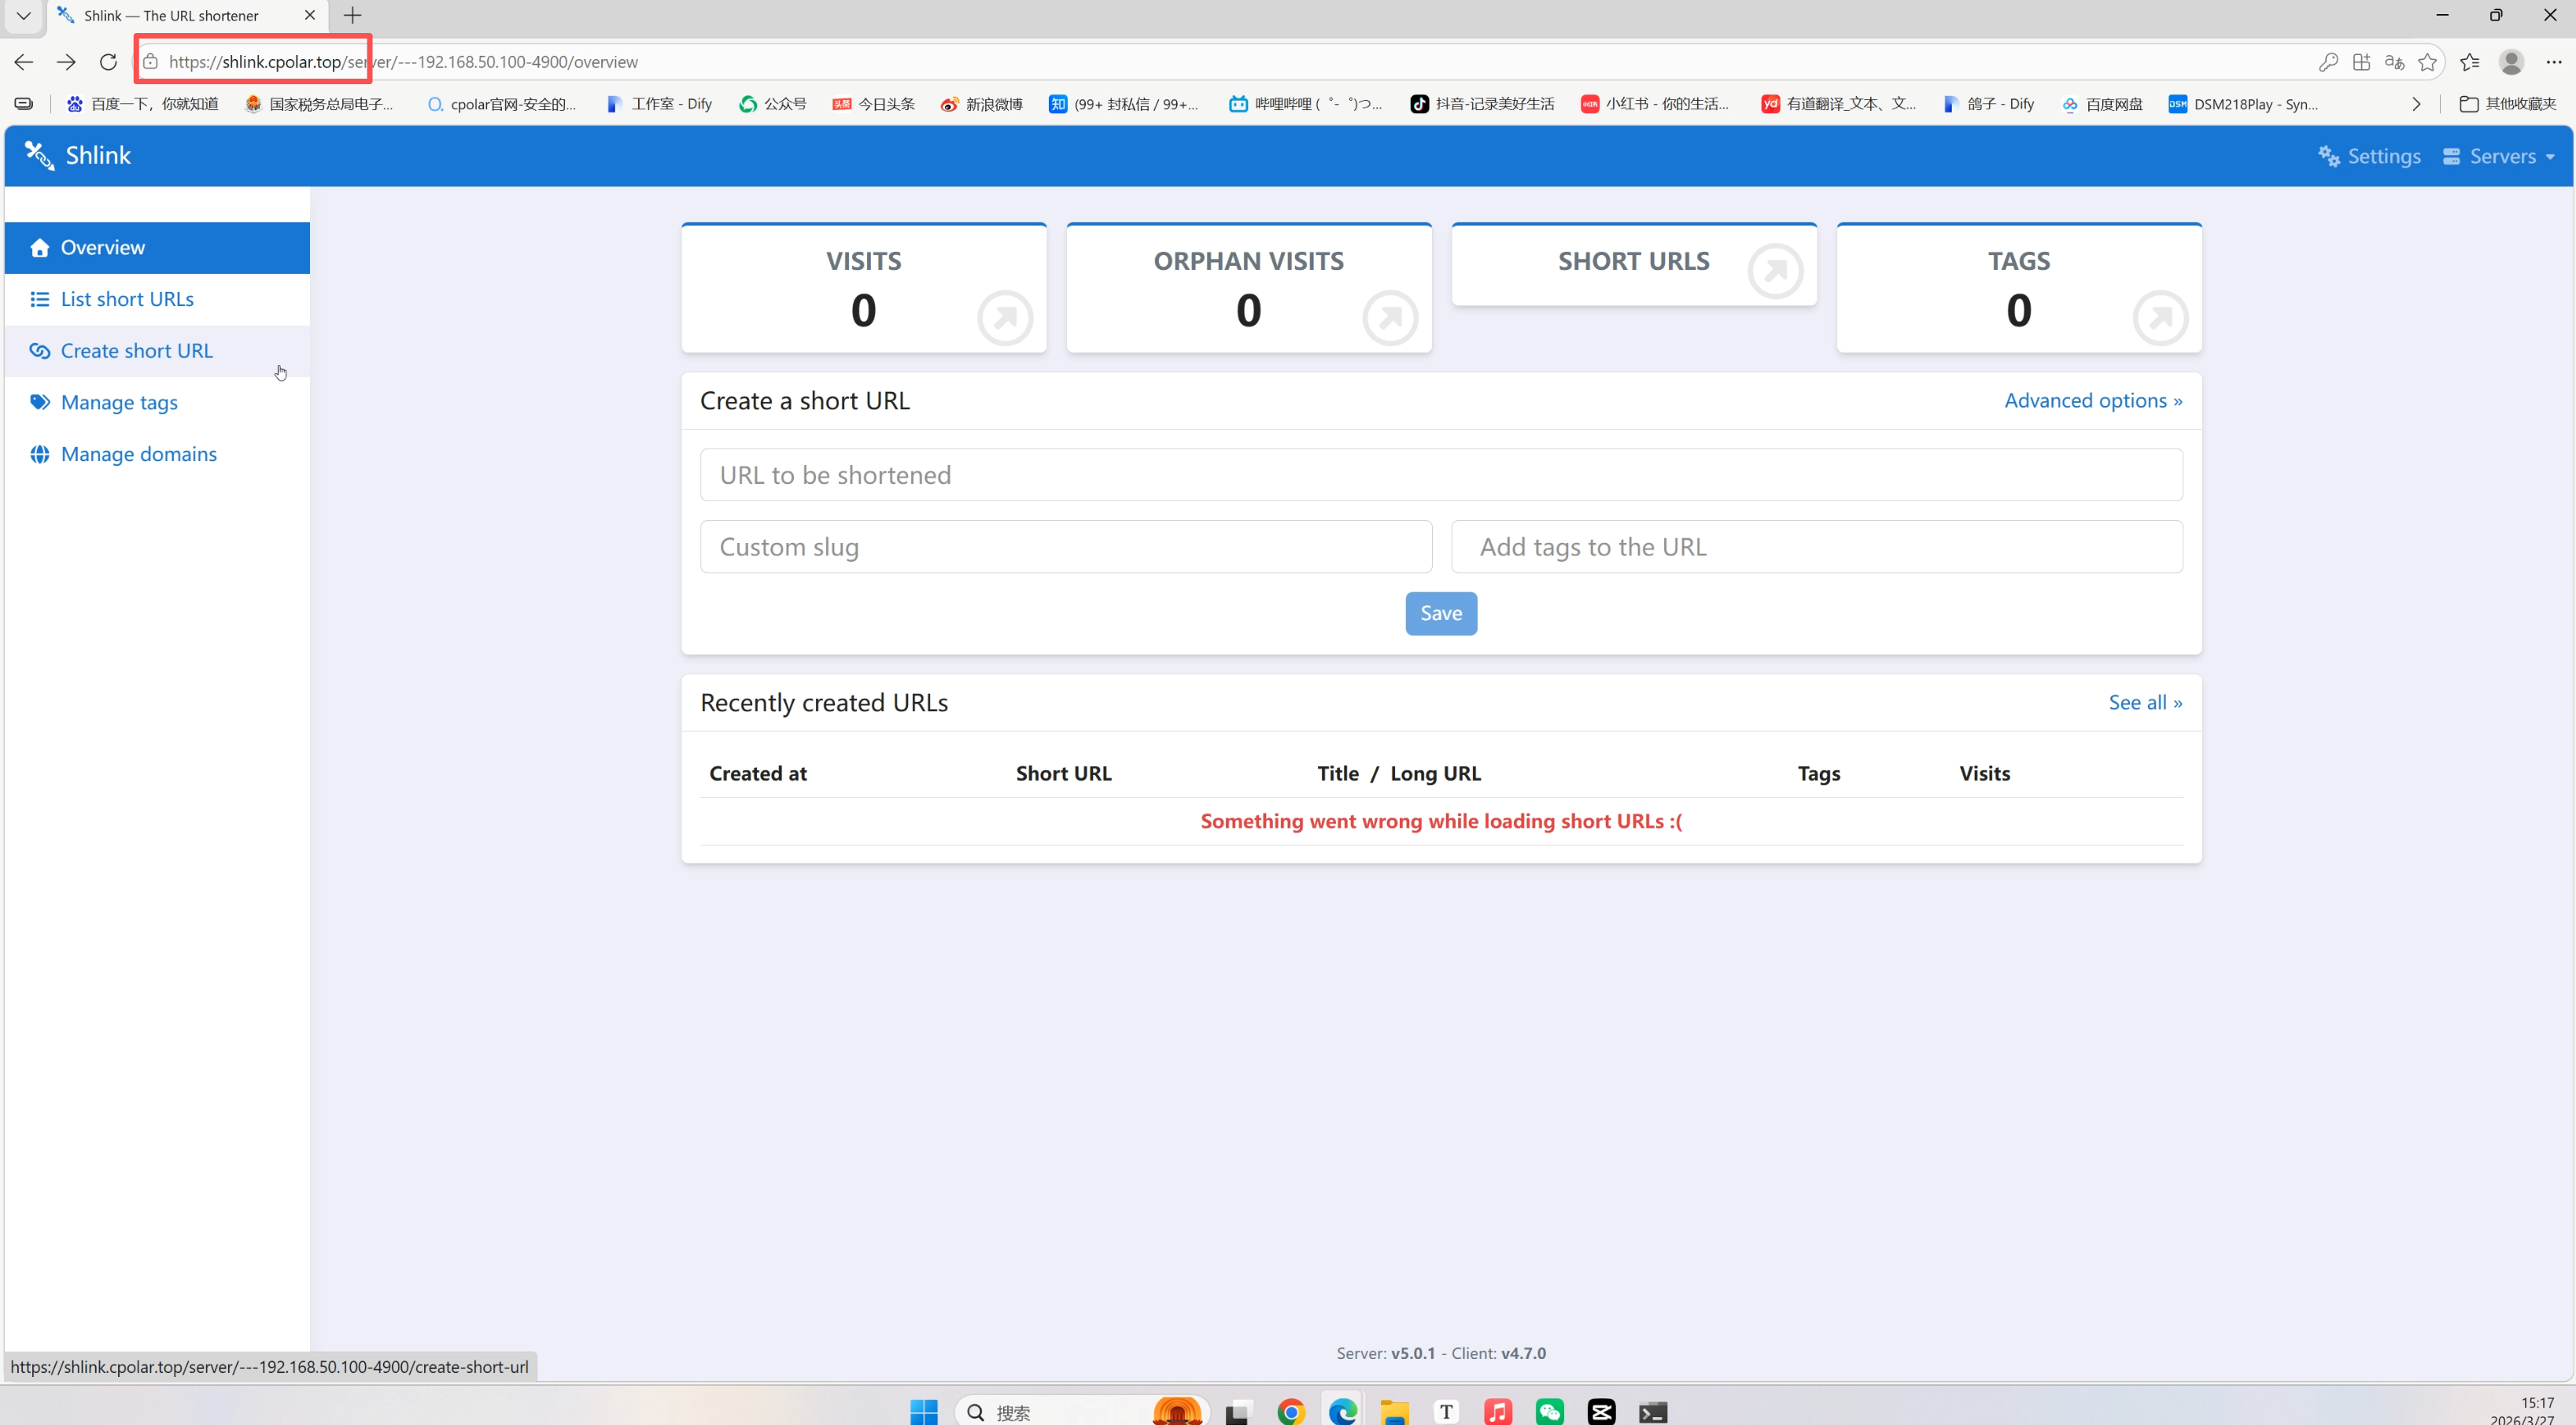Favorite this page with star icon
This screenshot has width=2576, height=1425.
tap(2427, 62)
